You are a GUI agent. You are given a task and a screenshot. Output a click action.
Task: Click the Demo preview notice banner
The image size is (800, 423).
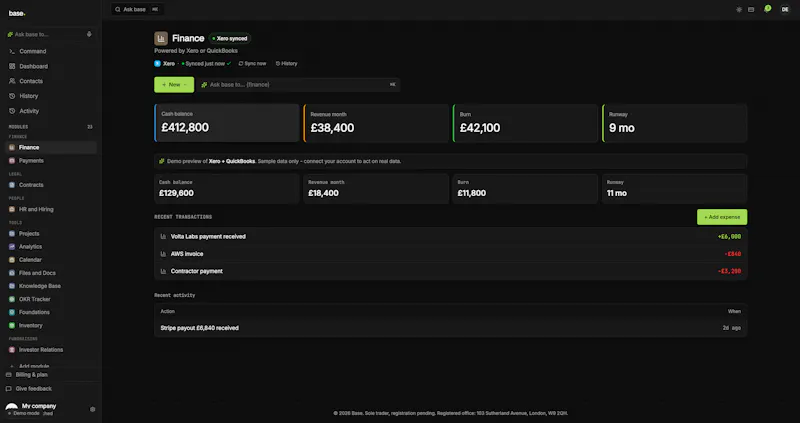pyautogui.click(x=451, y=161)
